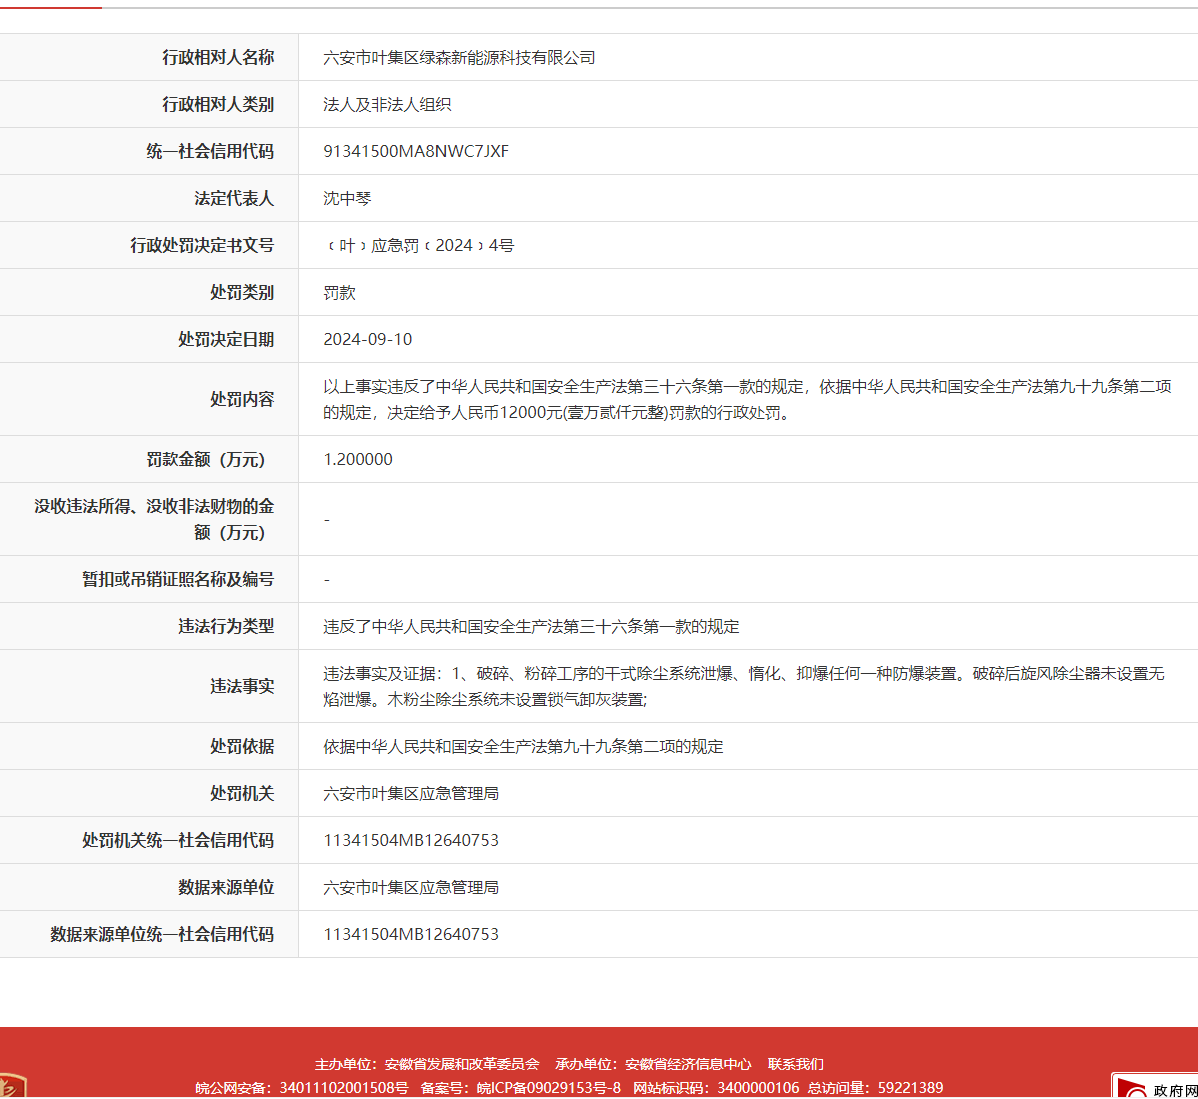Click the fine amount value 1.200000

click(358, 460)
